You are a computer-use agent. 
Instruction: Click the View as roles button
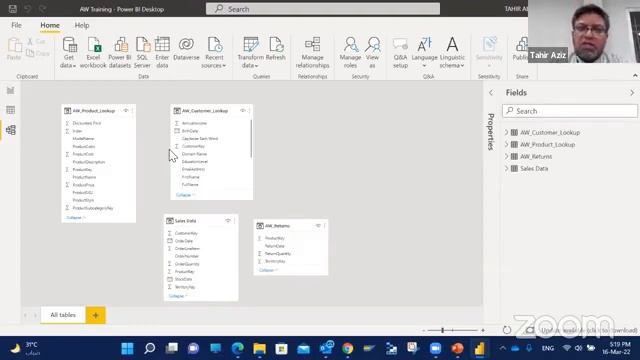372,53
